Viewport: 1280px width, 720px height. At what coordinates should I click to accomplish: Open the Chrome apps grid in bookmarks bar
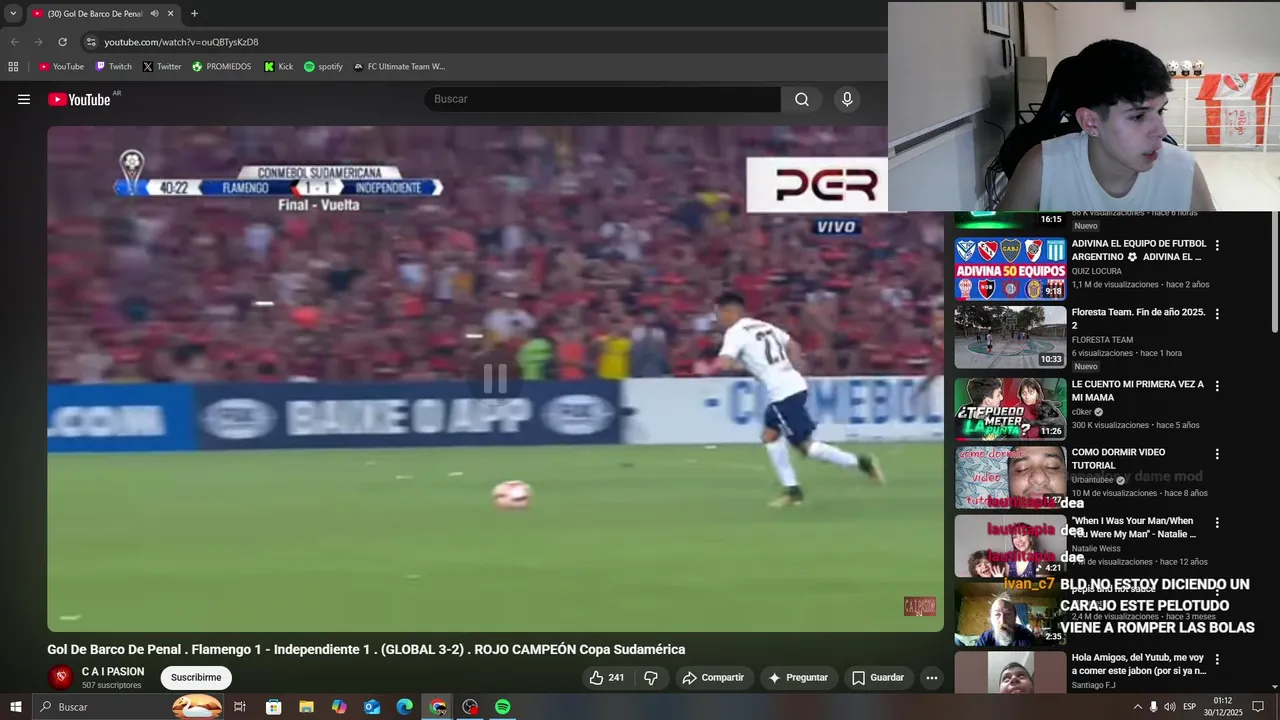(x=13, y=67)
